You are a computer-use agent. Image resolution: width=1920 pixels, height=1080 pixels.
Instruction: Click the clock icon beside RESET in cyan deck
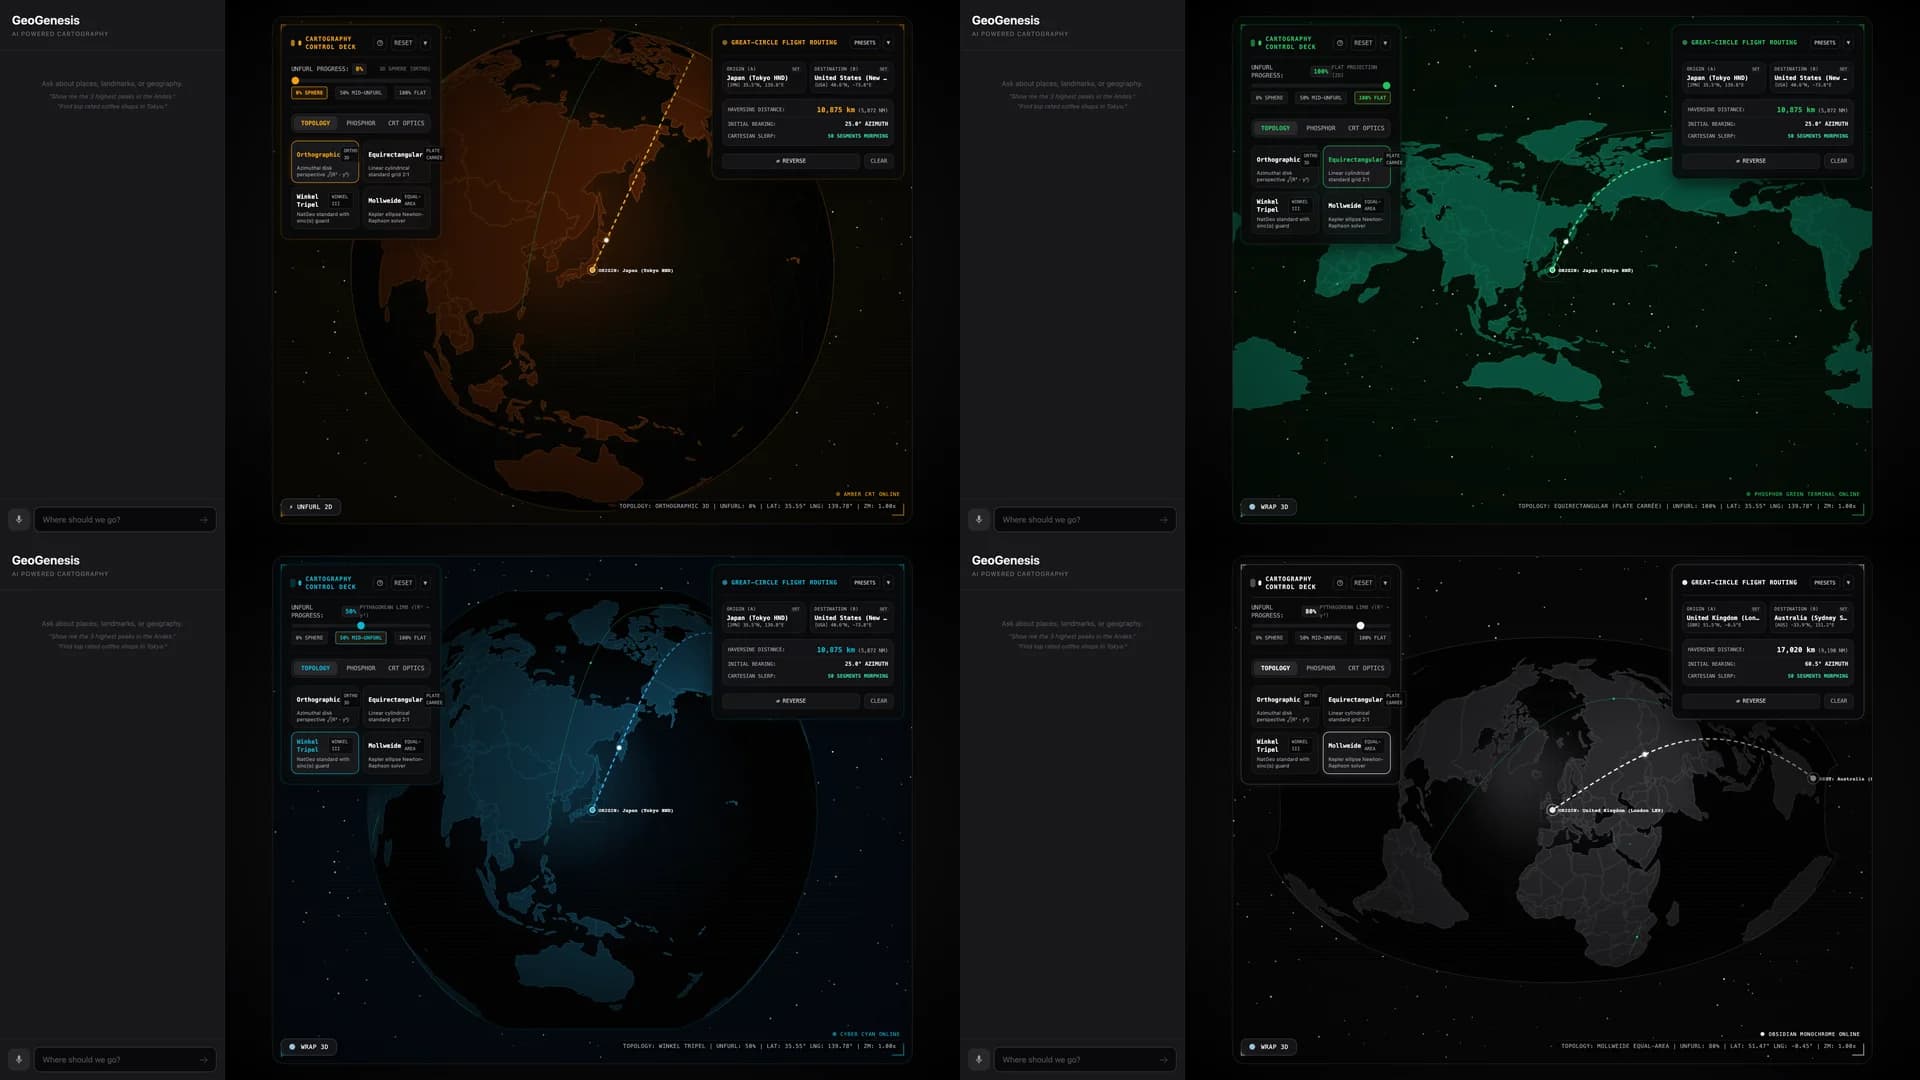pyautogui.click(x=380, y=583)
